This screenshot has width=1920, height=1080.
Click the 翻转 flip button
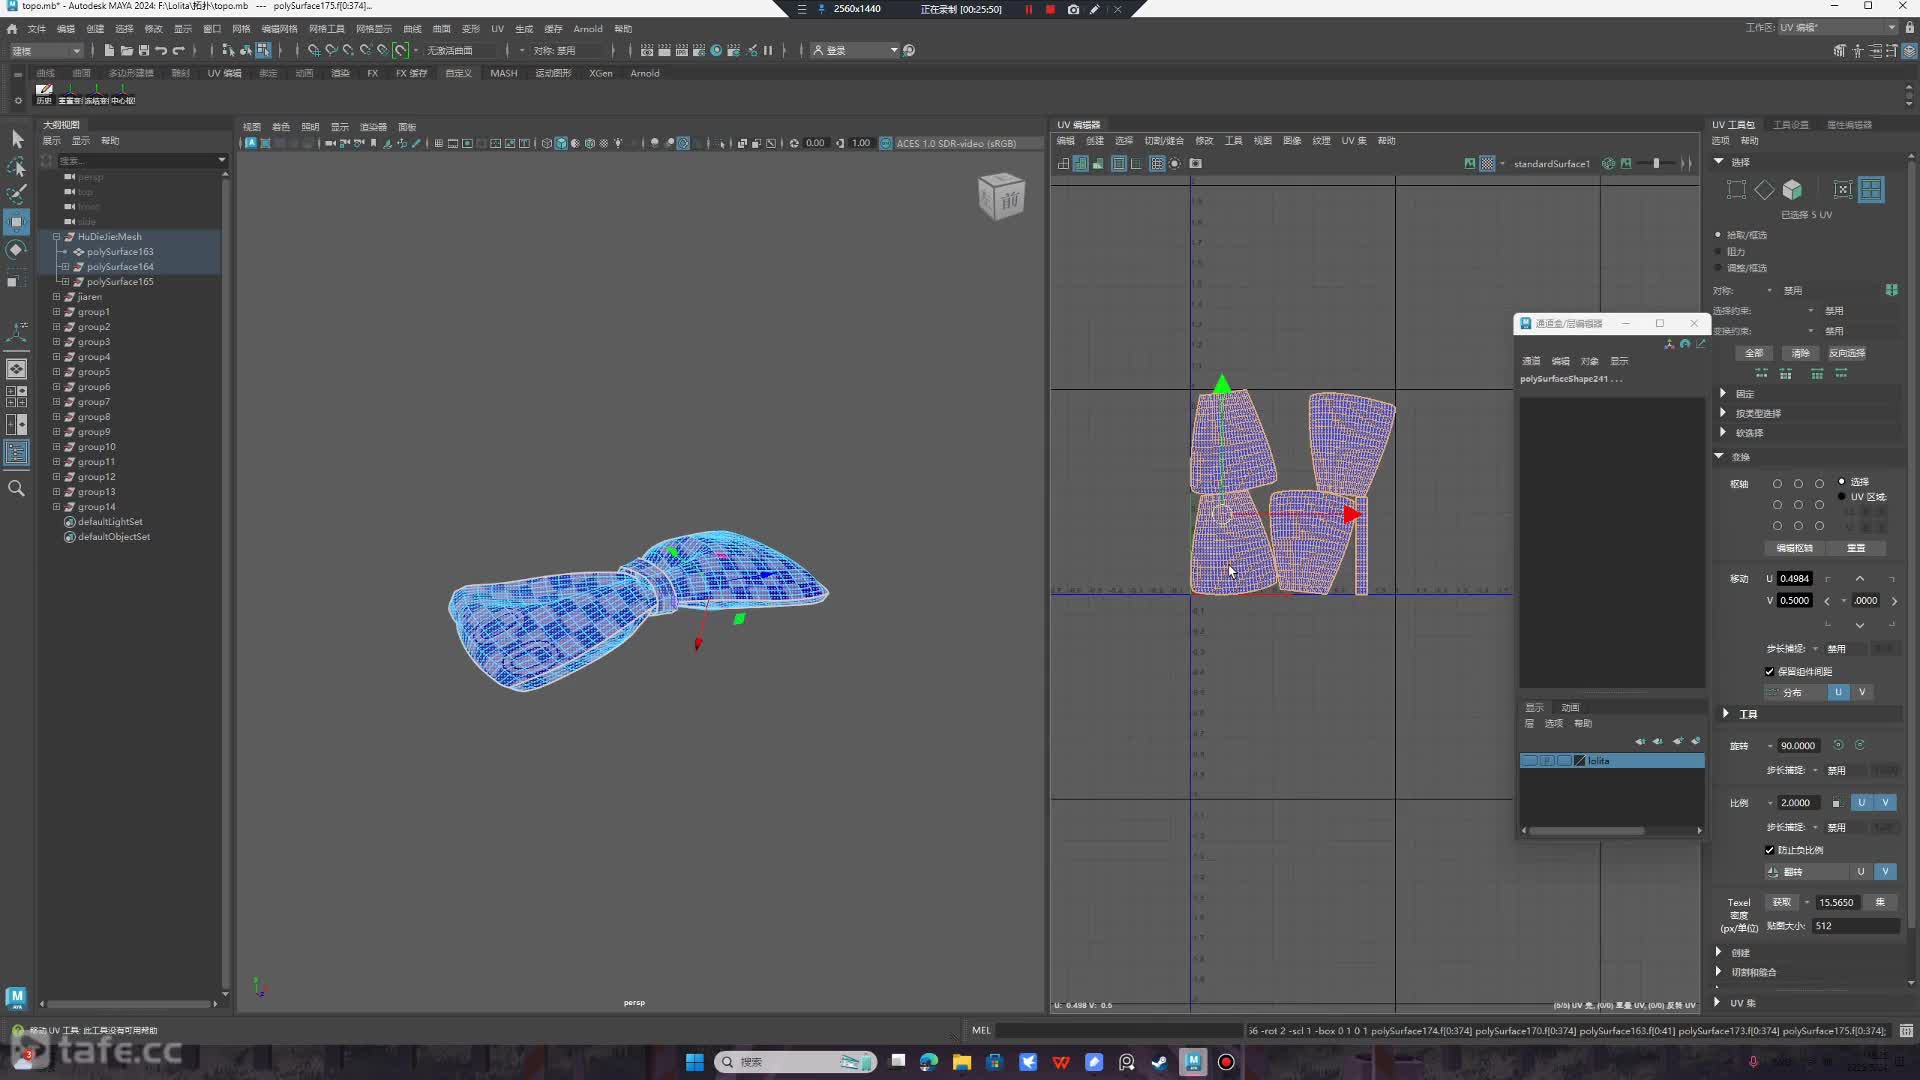1805,872
